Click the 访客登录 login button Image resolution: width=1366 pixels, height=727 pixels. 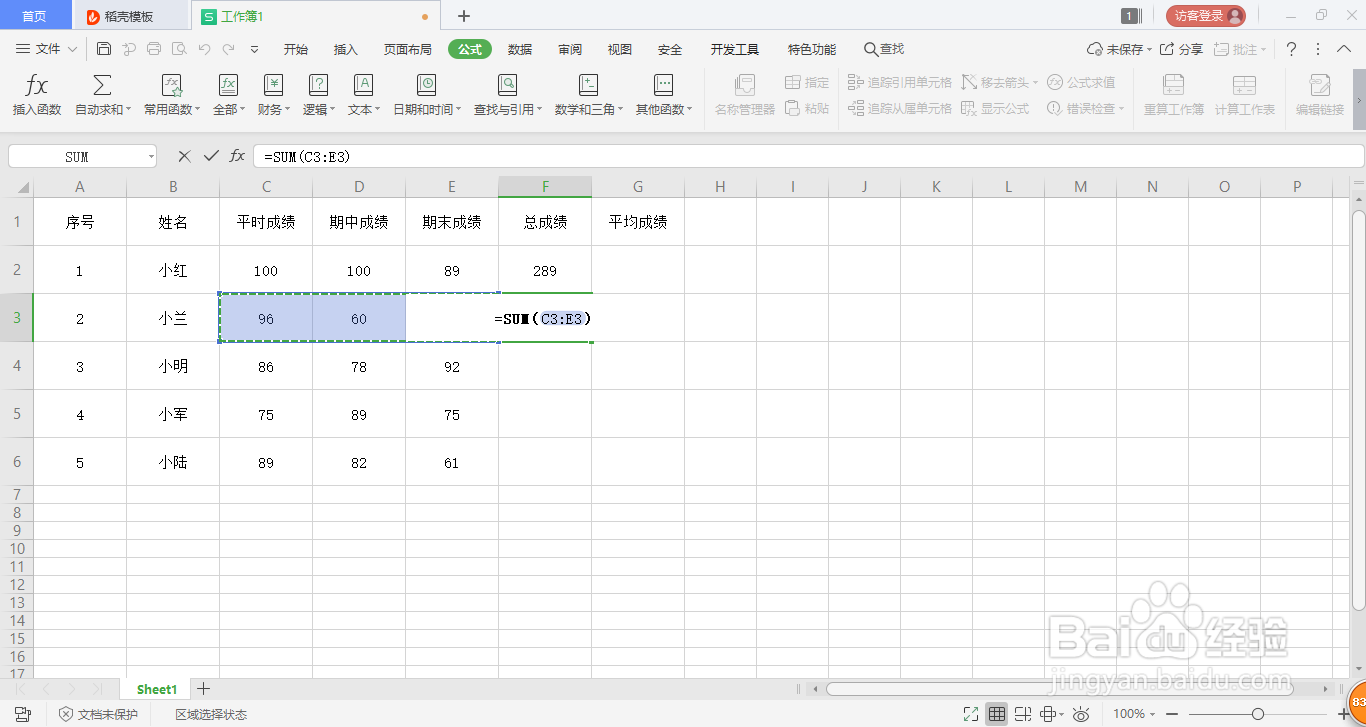pos(1205,15)
